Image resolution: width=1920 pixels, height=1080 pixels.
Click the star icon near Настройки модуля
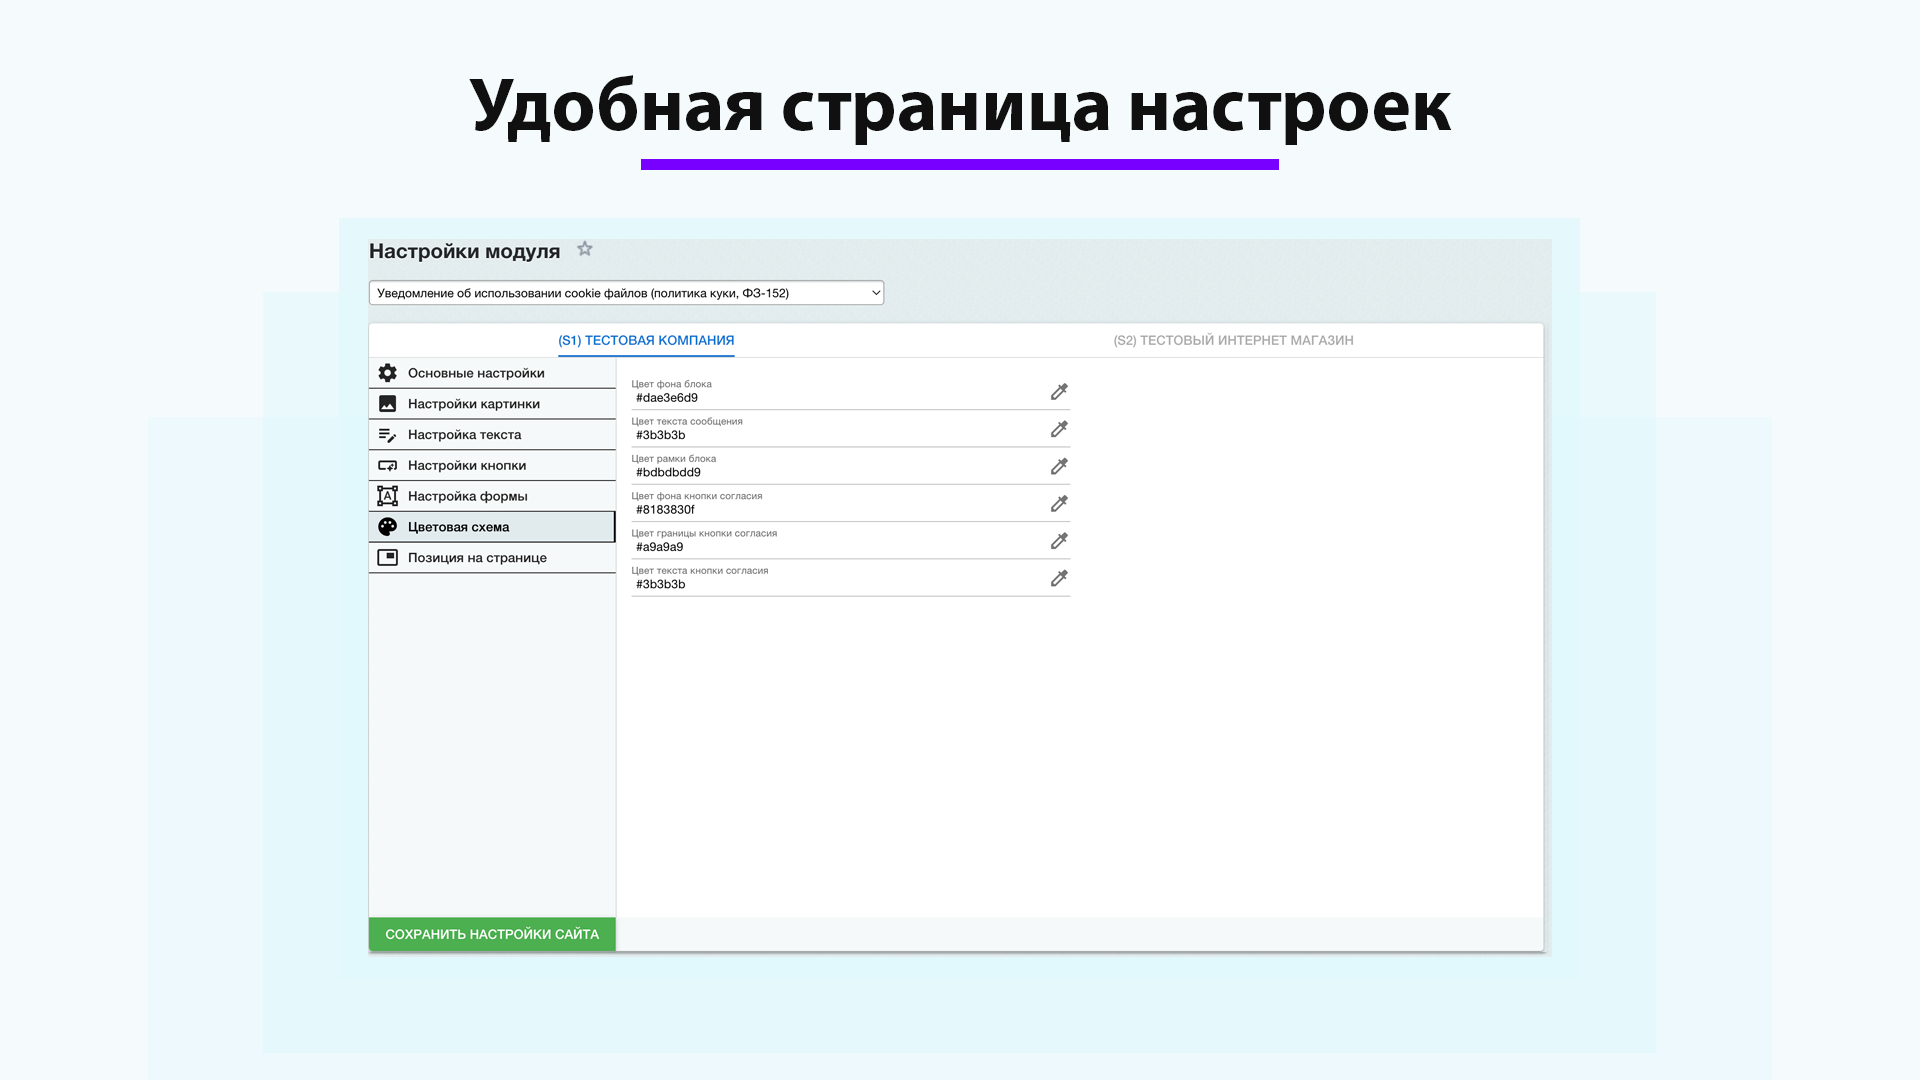click(584, 249)
